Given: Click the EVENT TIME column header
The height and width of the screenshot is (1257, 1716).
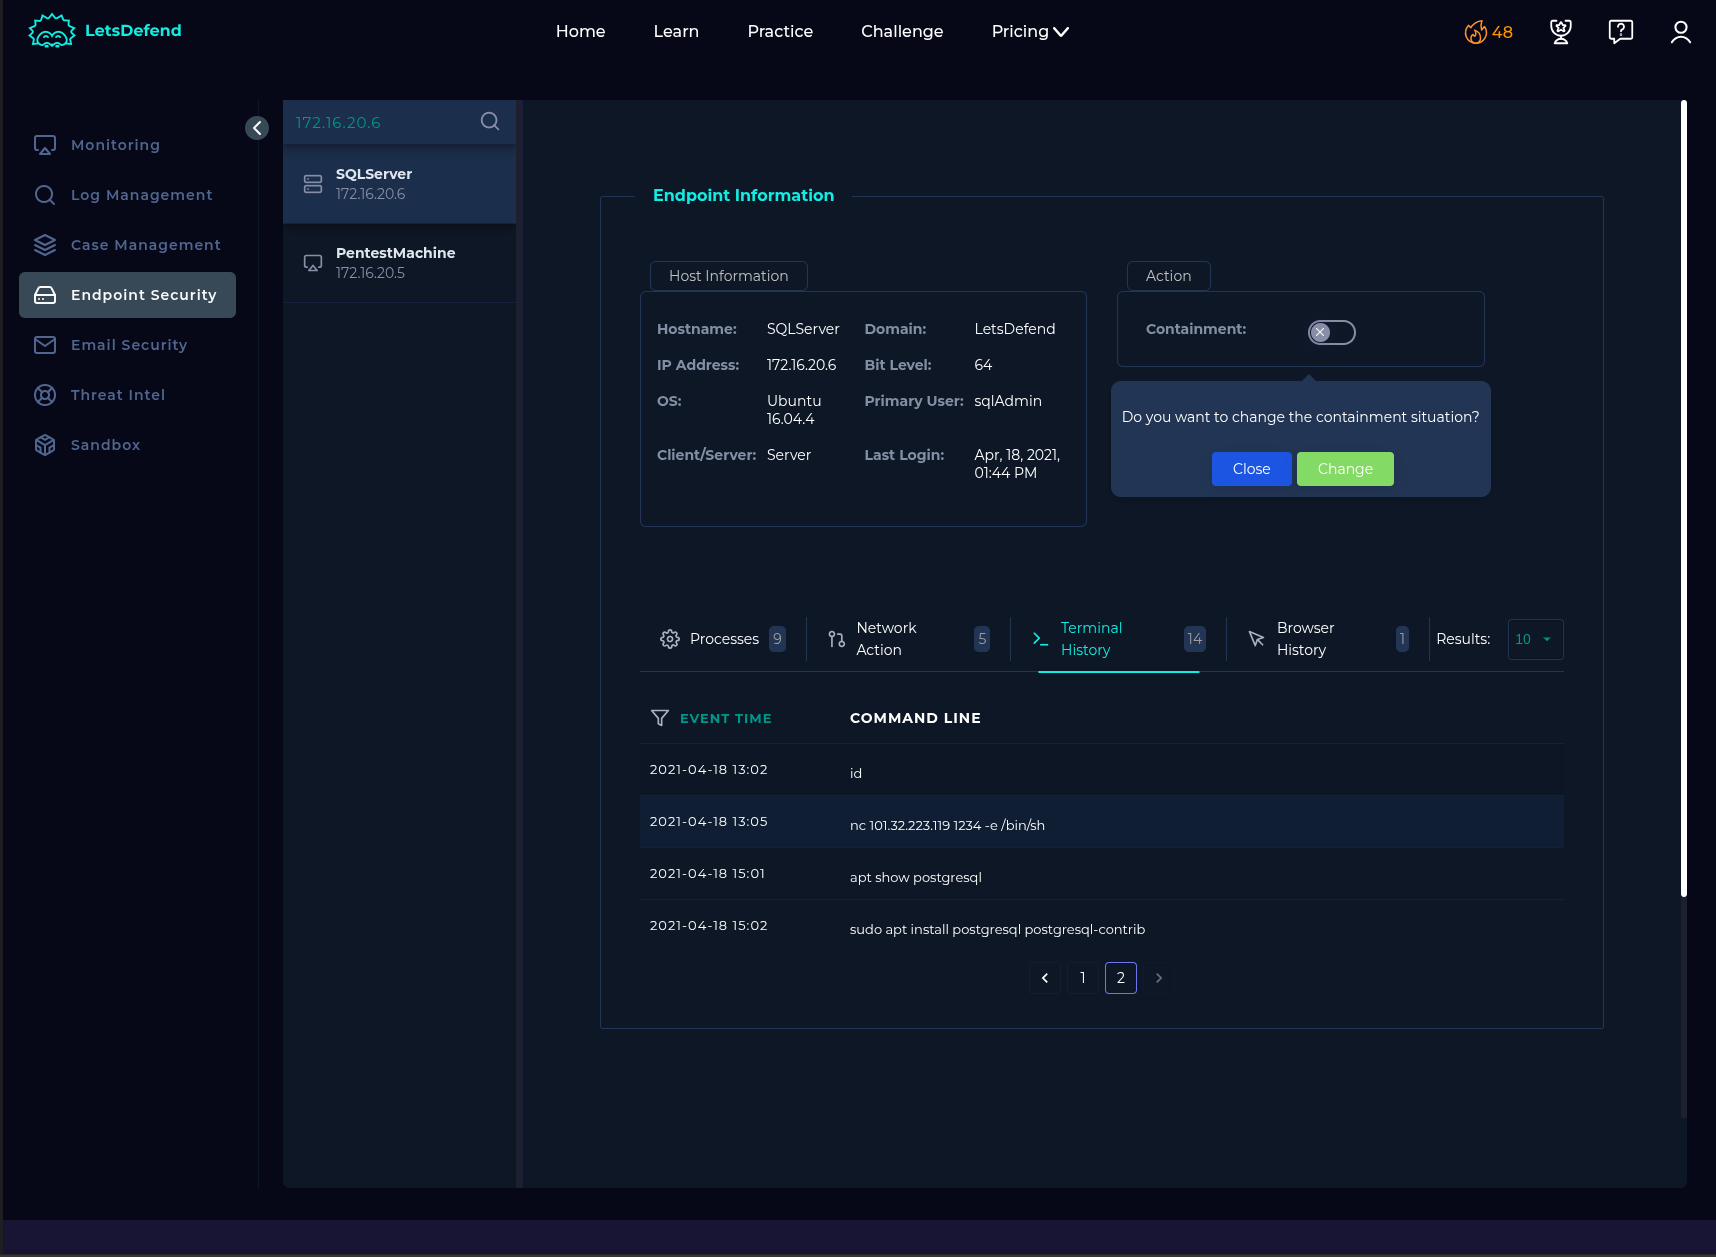Looking at the screenshot, I should (725, 718).
